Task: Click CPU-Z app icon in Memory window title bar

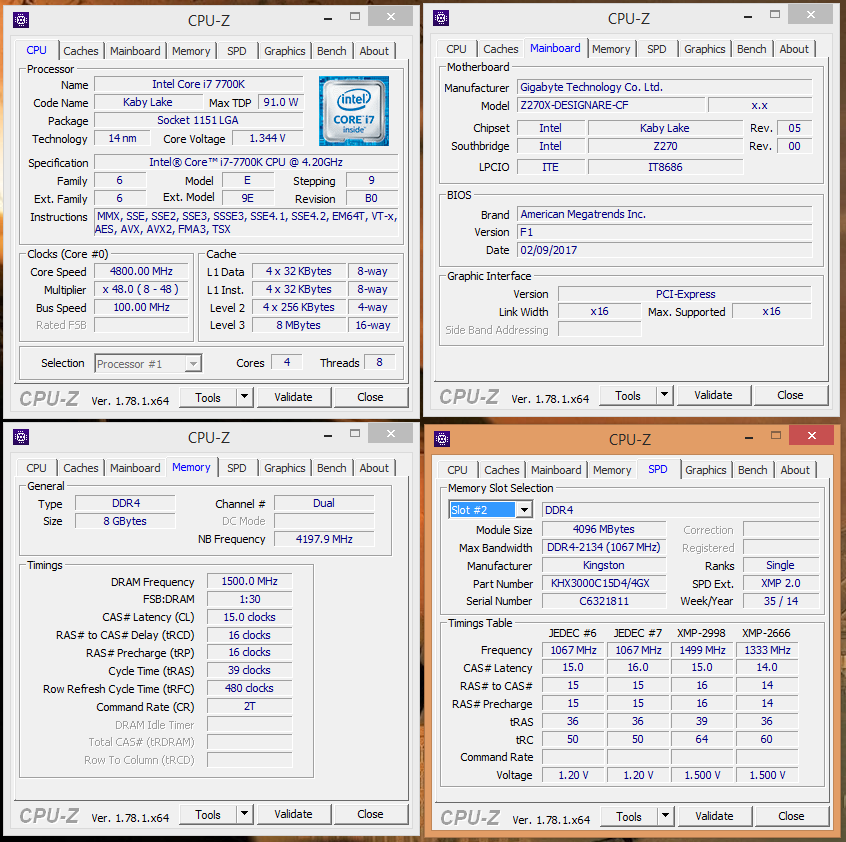Action: [21, 437]
